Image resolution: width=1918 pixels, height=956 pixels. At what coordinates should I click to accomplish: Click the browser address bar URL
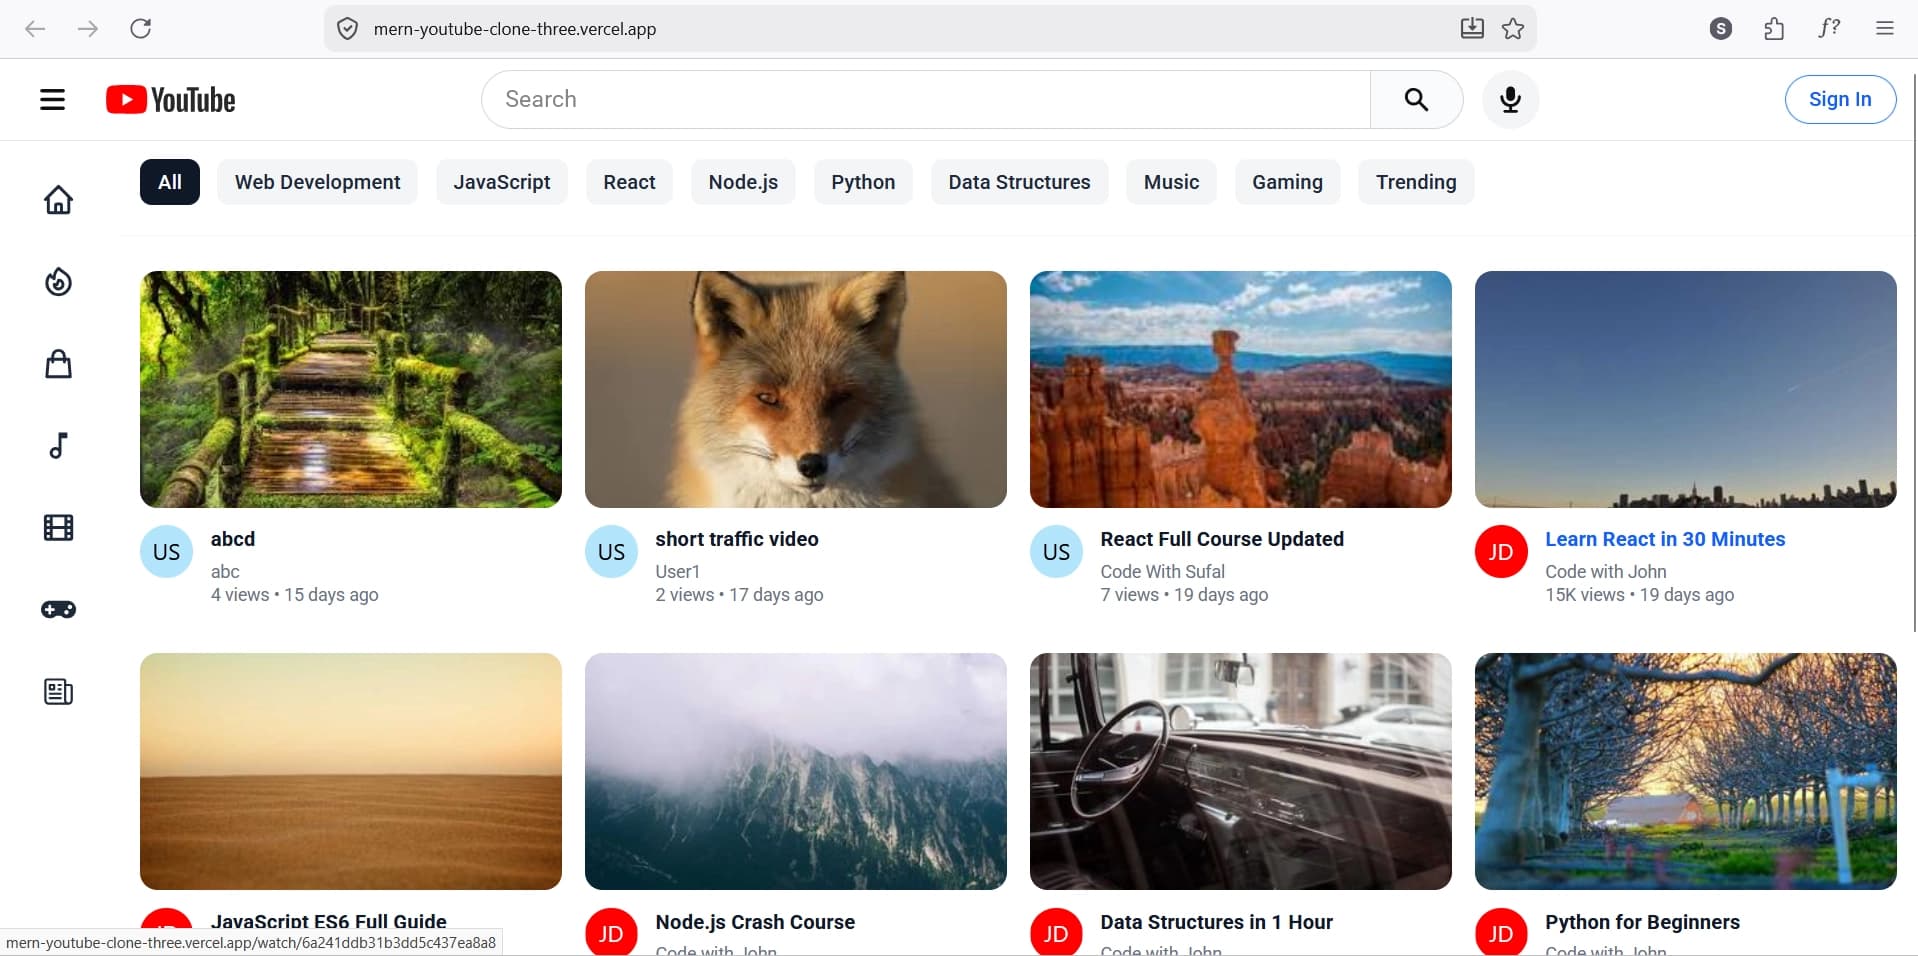click(515, 29)
